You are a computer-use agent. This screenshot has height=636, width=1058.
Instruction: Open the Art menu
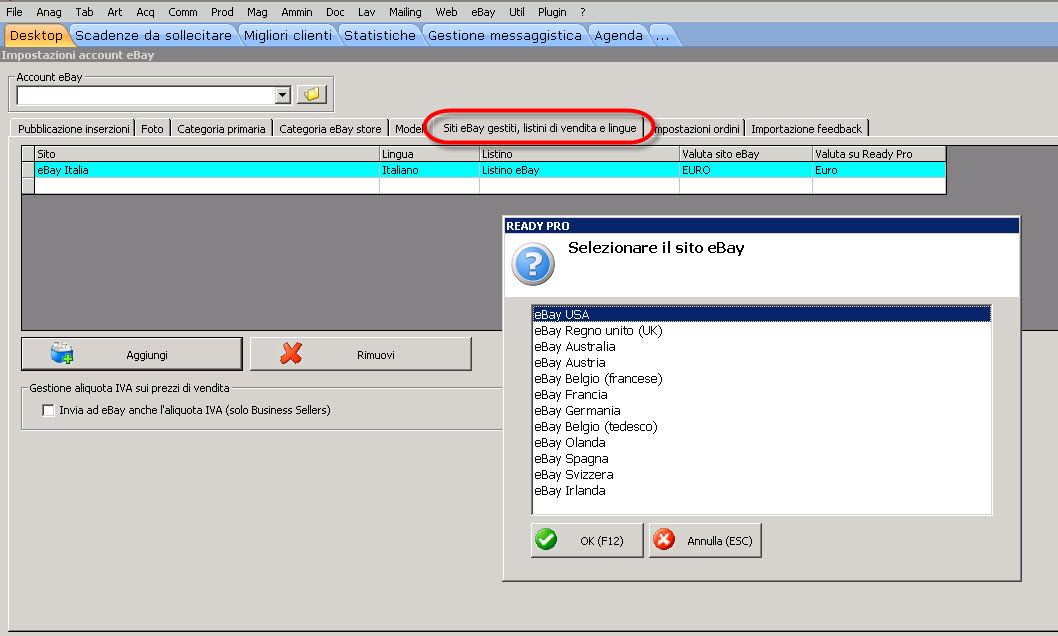115,12
